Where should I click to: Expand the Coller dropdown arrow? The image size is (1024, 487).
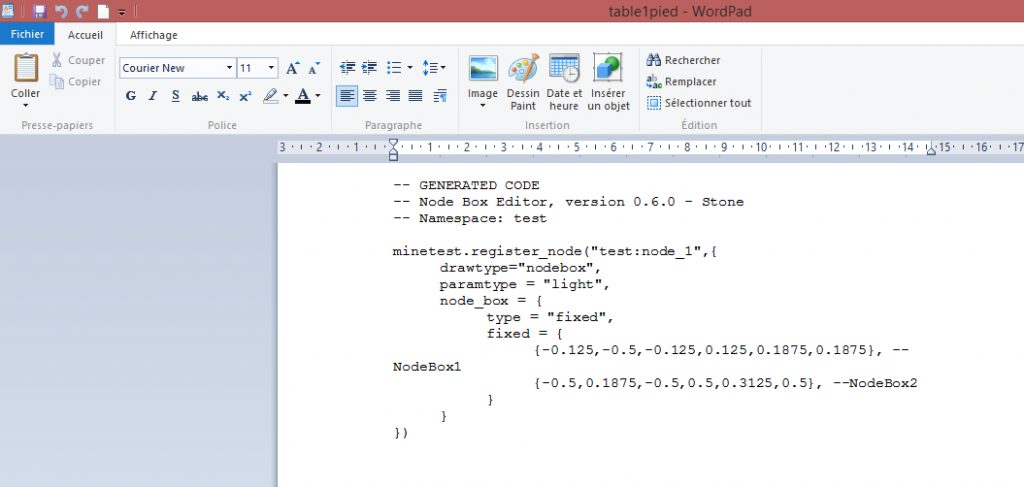click(x=25, y=105)
